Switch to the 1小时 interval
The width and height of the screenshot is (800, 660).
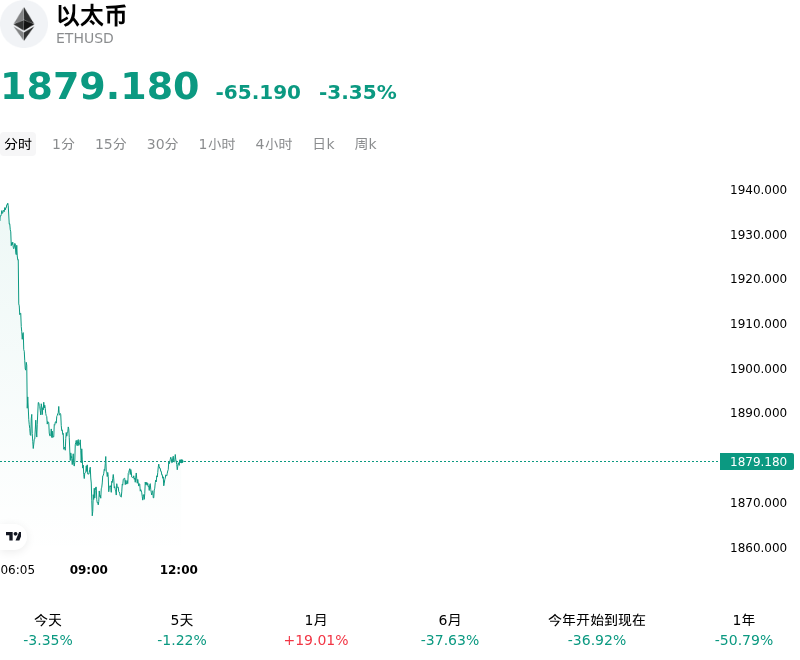(217, 144)
